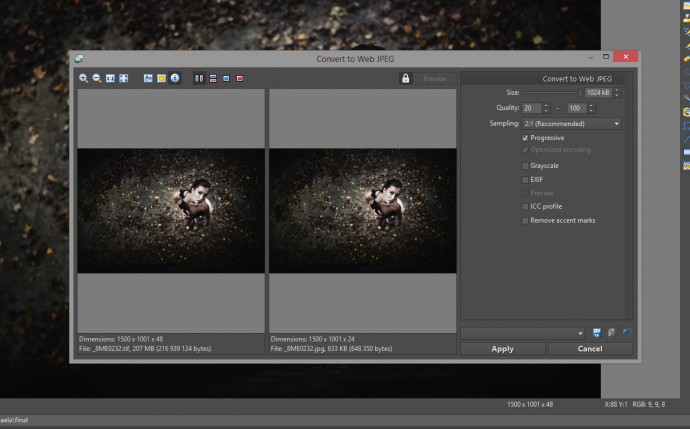
Task: Enable the Grayscale checkbox
Action: (x=525, y=166)
